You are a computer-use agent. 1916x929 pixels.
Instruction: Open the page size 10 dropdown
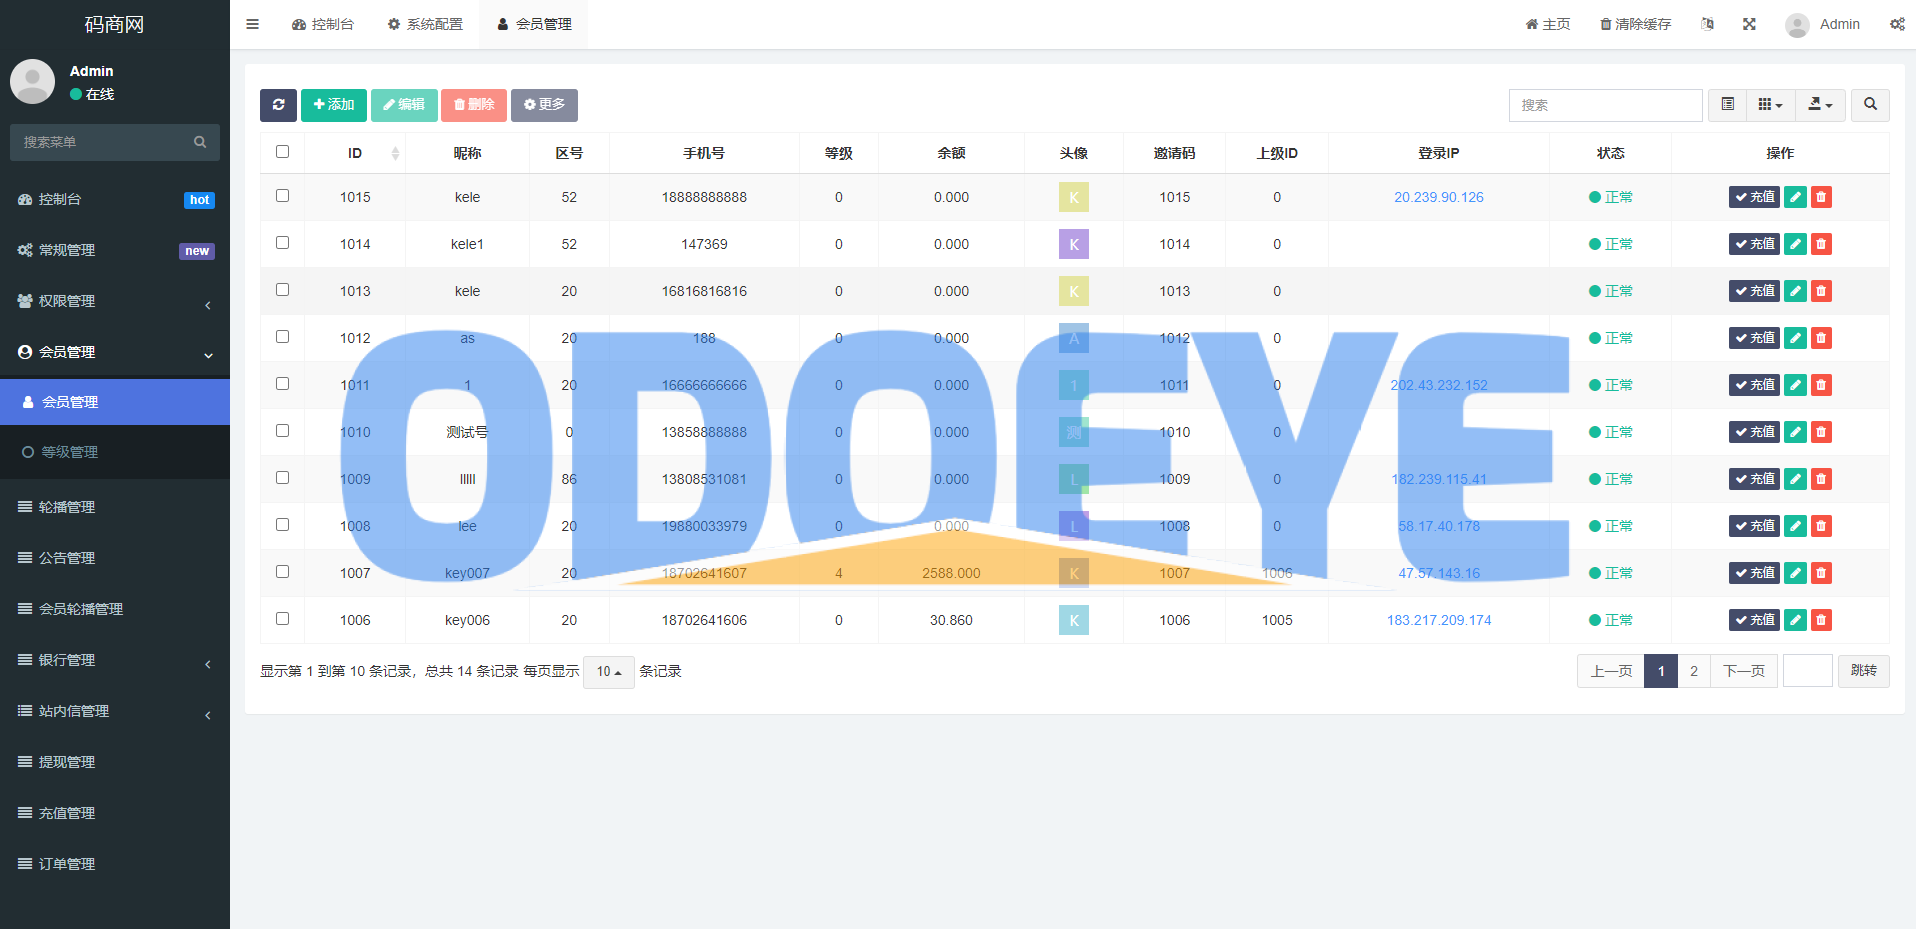click(x=608, y=672)
